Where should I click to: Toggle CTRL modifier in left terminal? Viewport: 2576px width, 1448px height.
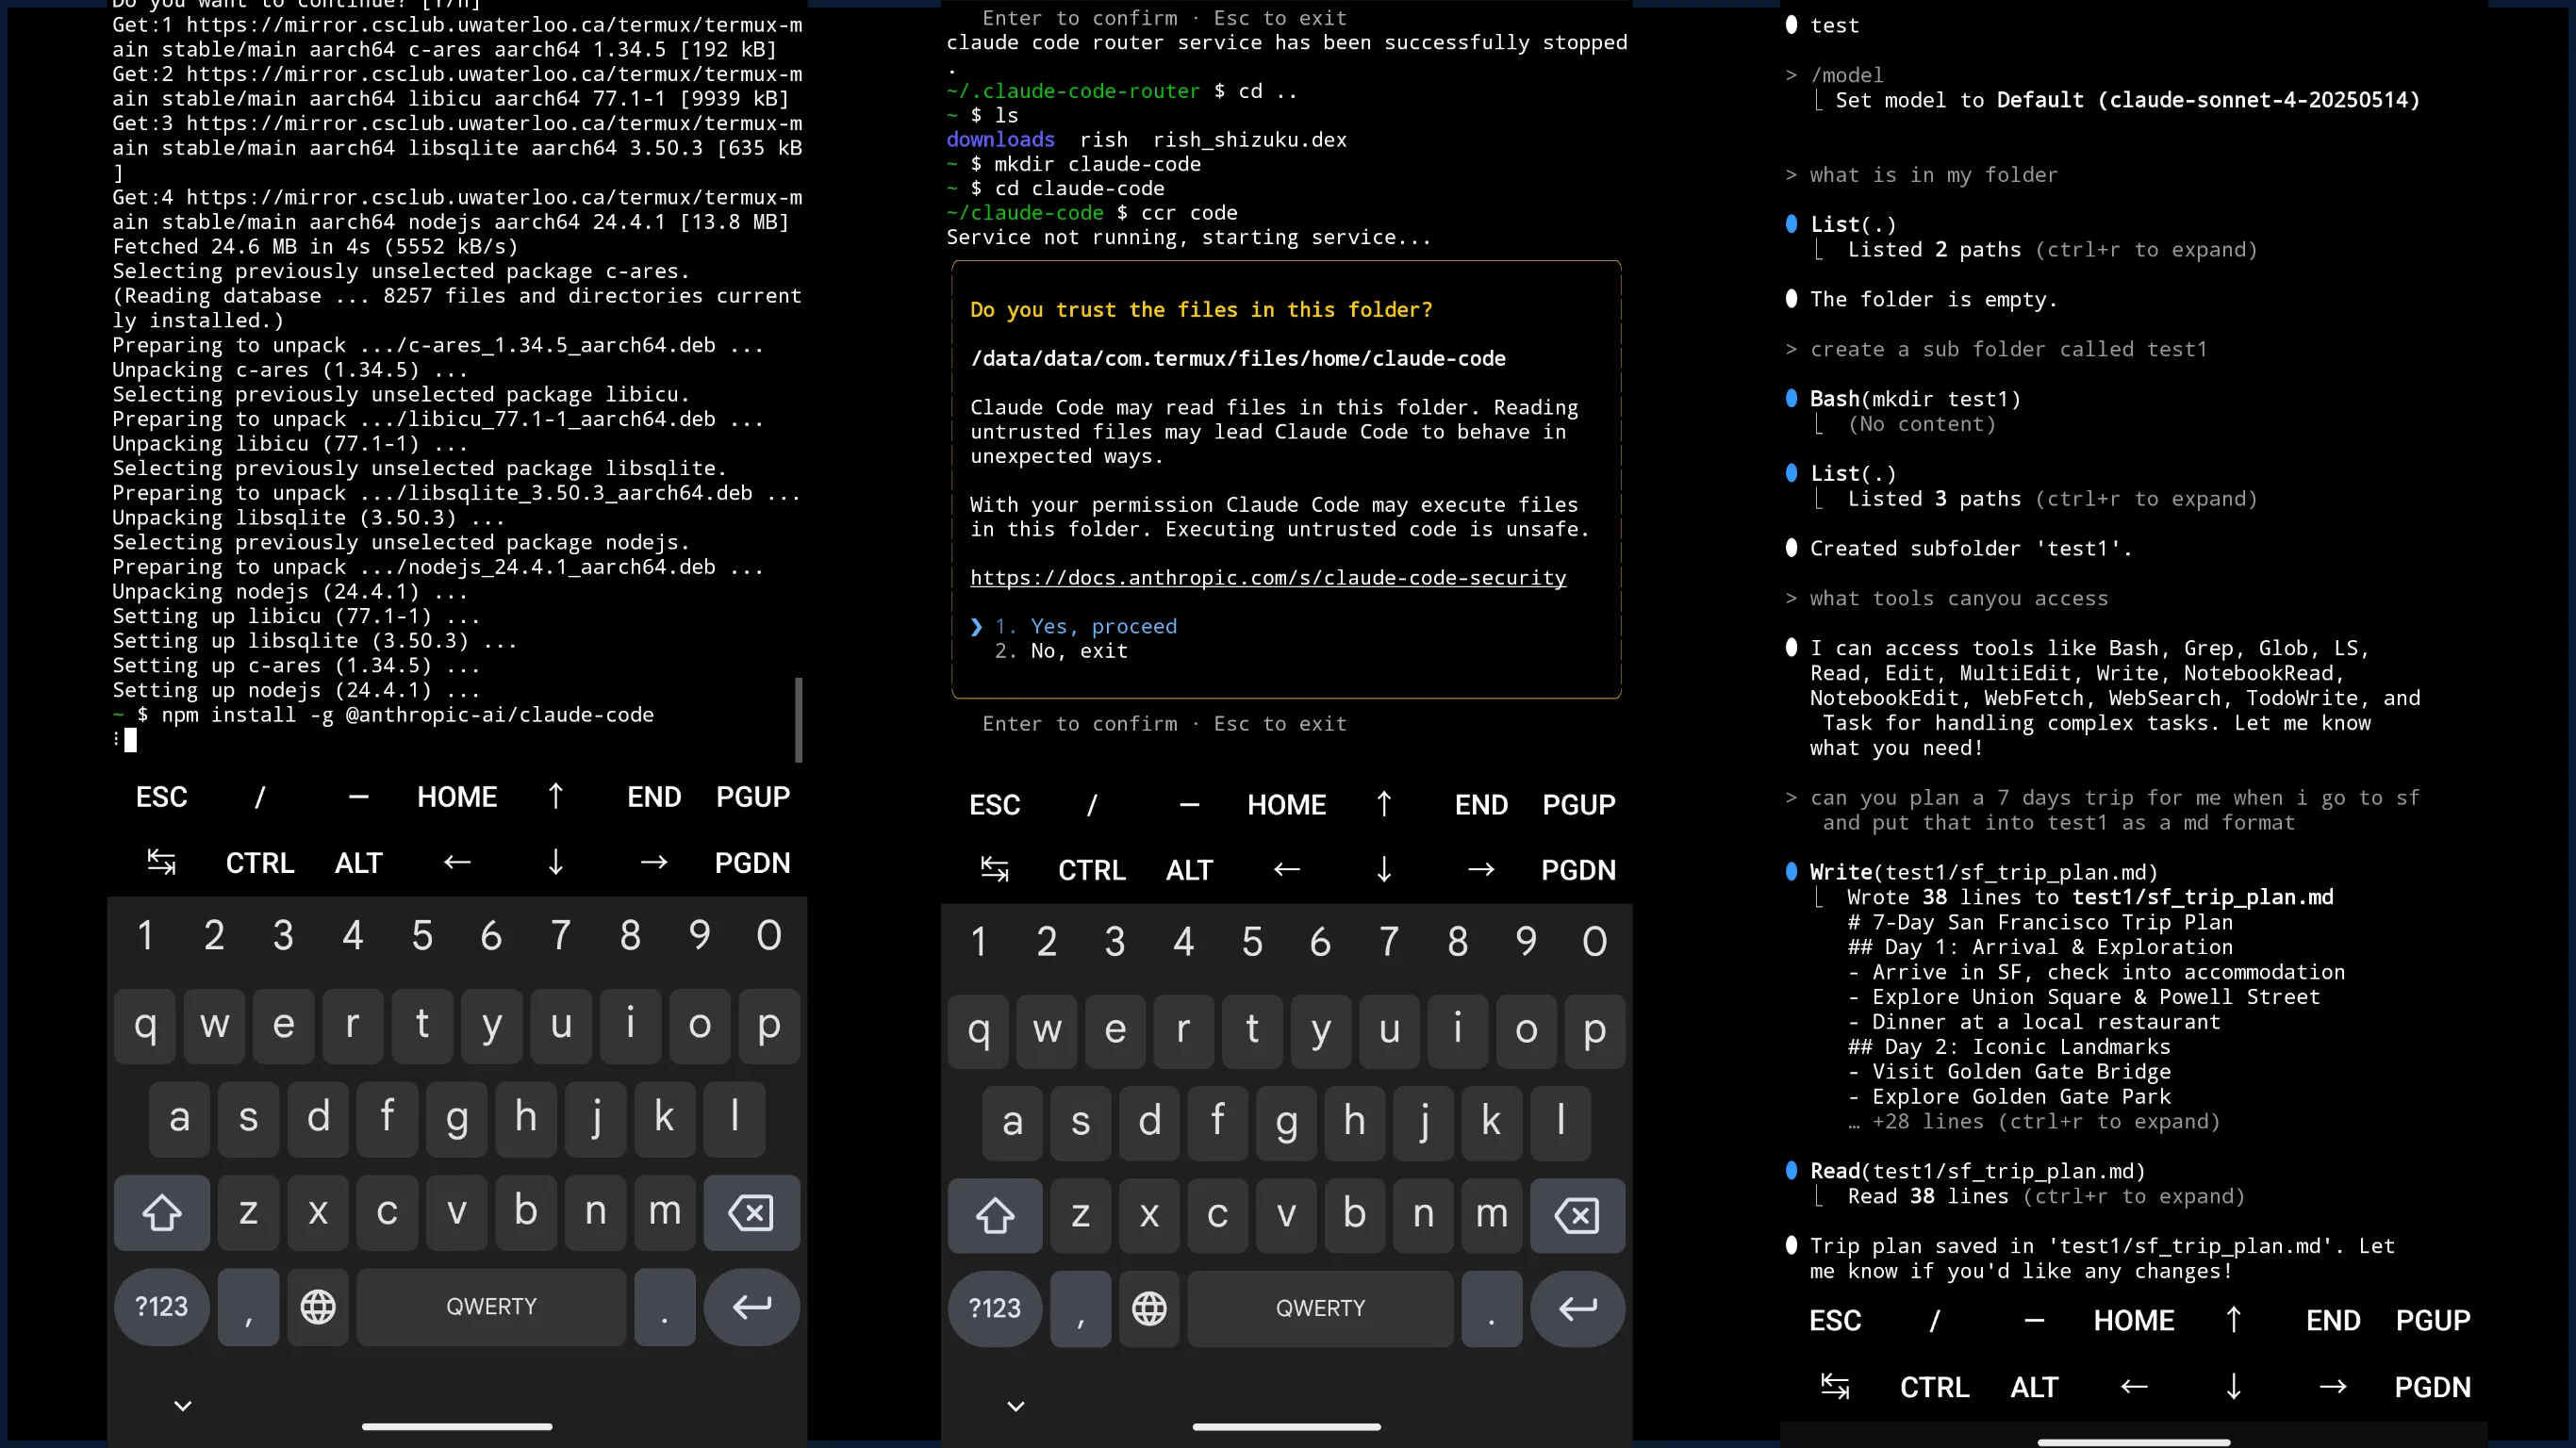260,862
